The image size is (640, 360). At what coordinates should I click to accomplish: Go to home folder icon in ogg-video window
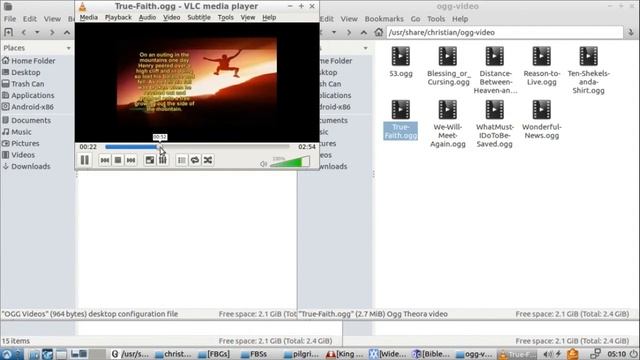coord(379,32)
